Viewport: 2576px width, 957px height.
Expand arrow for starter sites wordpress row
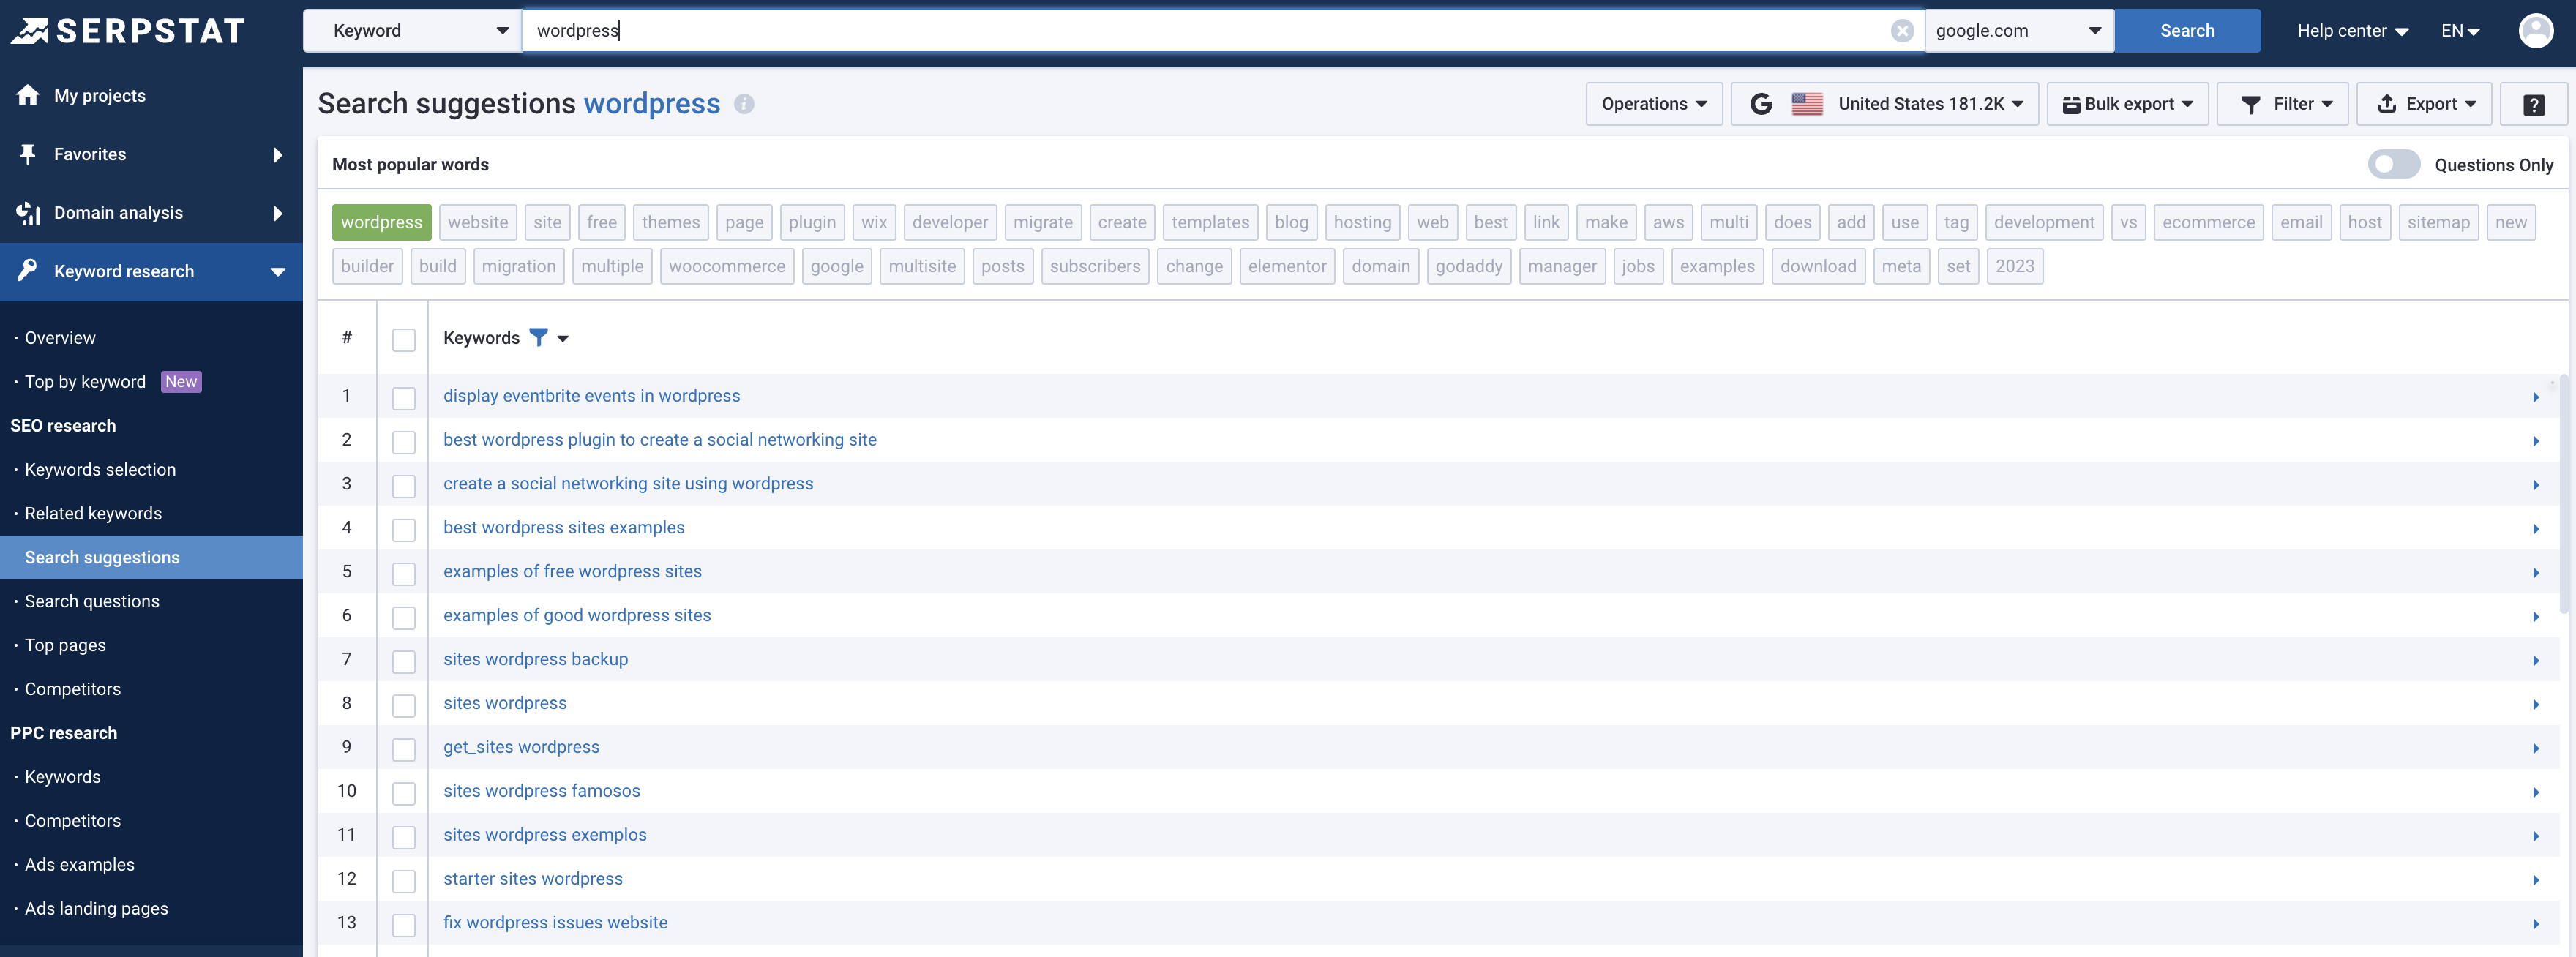coord(2536,880)
